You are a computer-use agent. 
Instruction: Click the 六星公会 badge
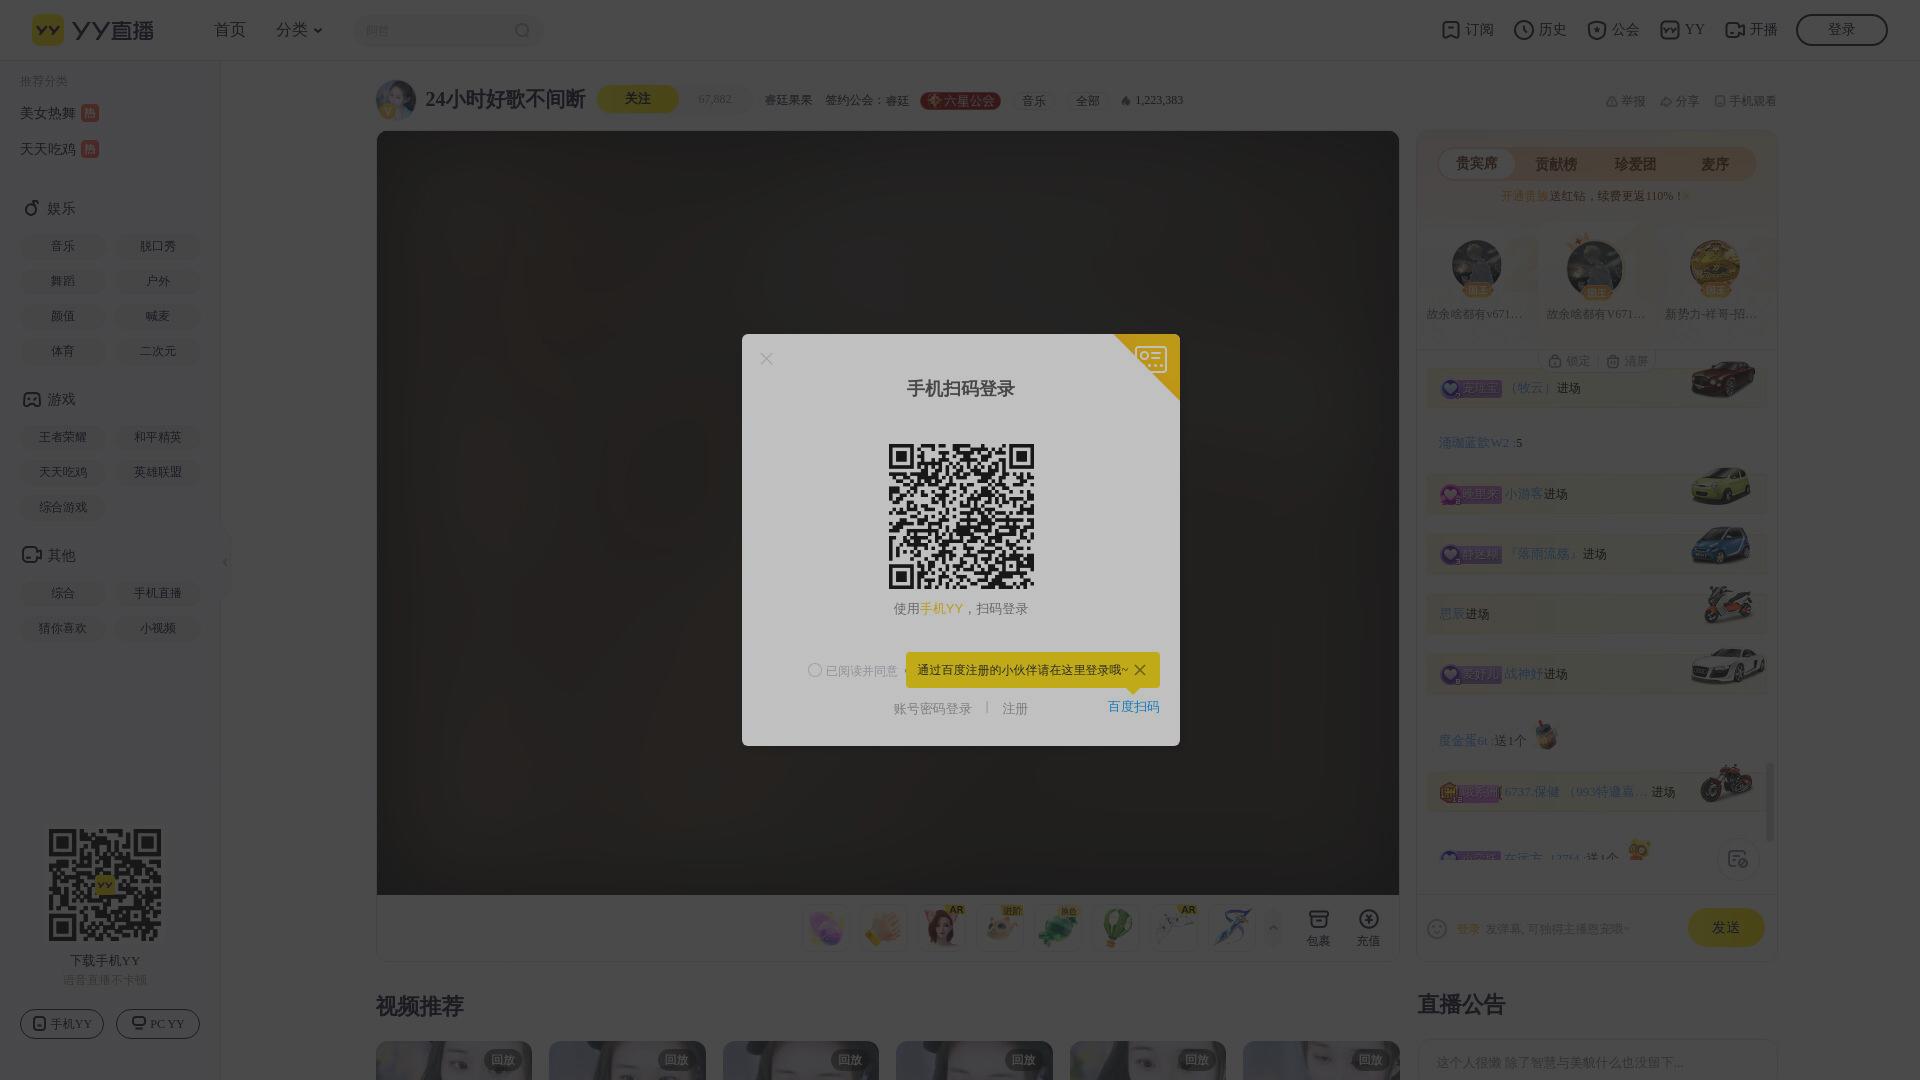point(960,101)
